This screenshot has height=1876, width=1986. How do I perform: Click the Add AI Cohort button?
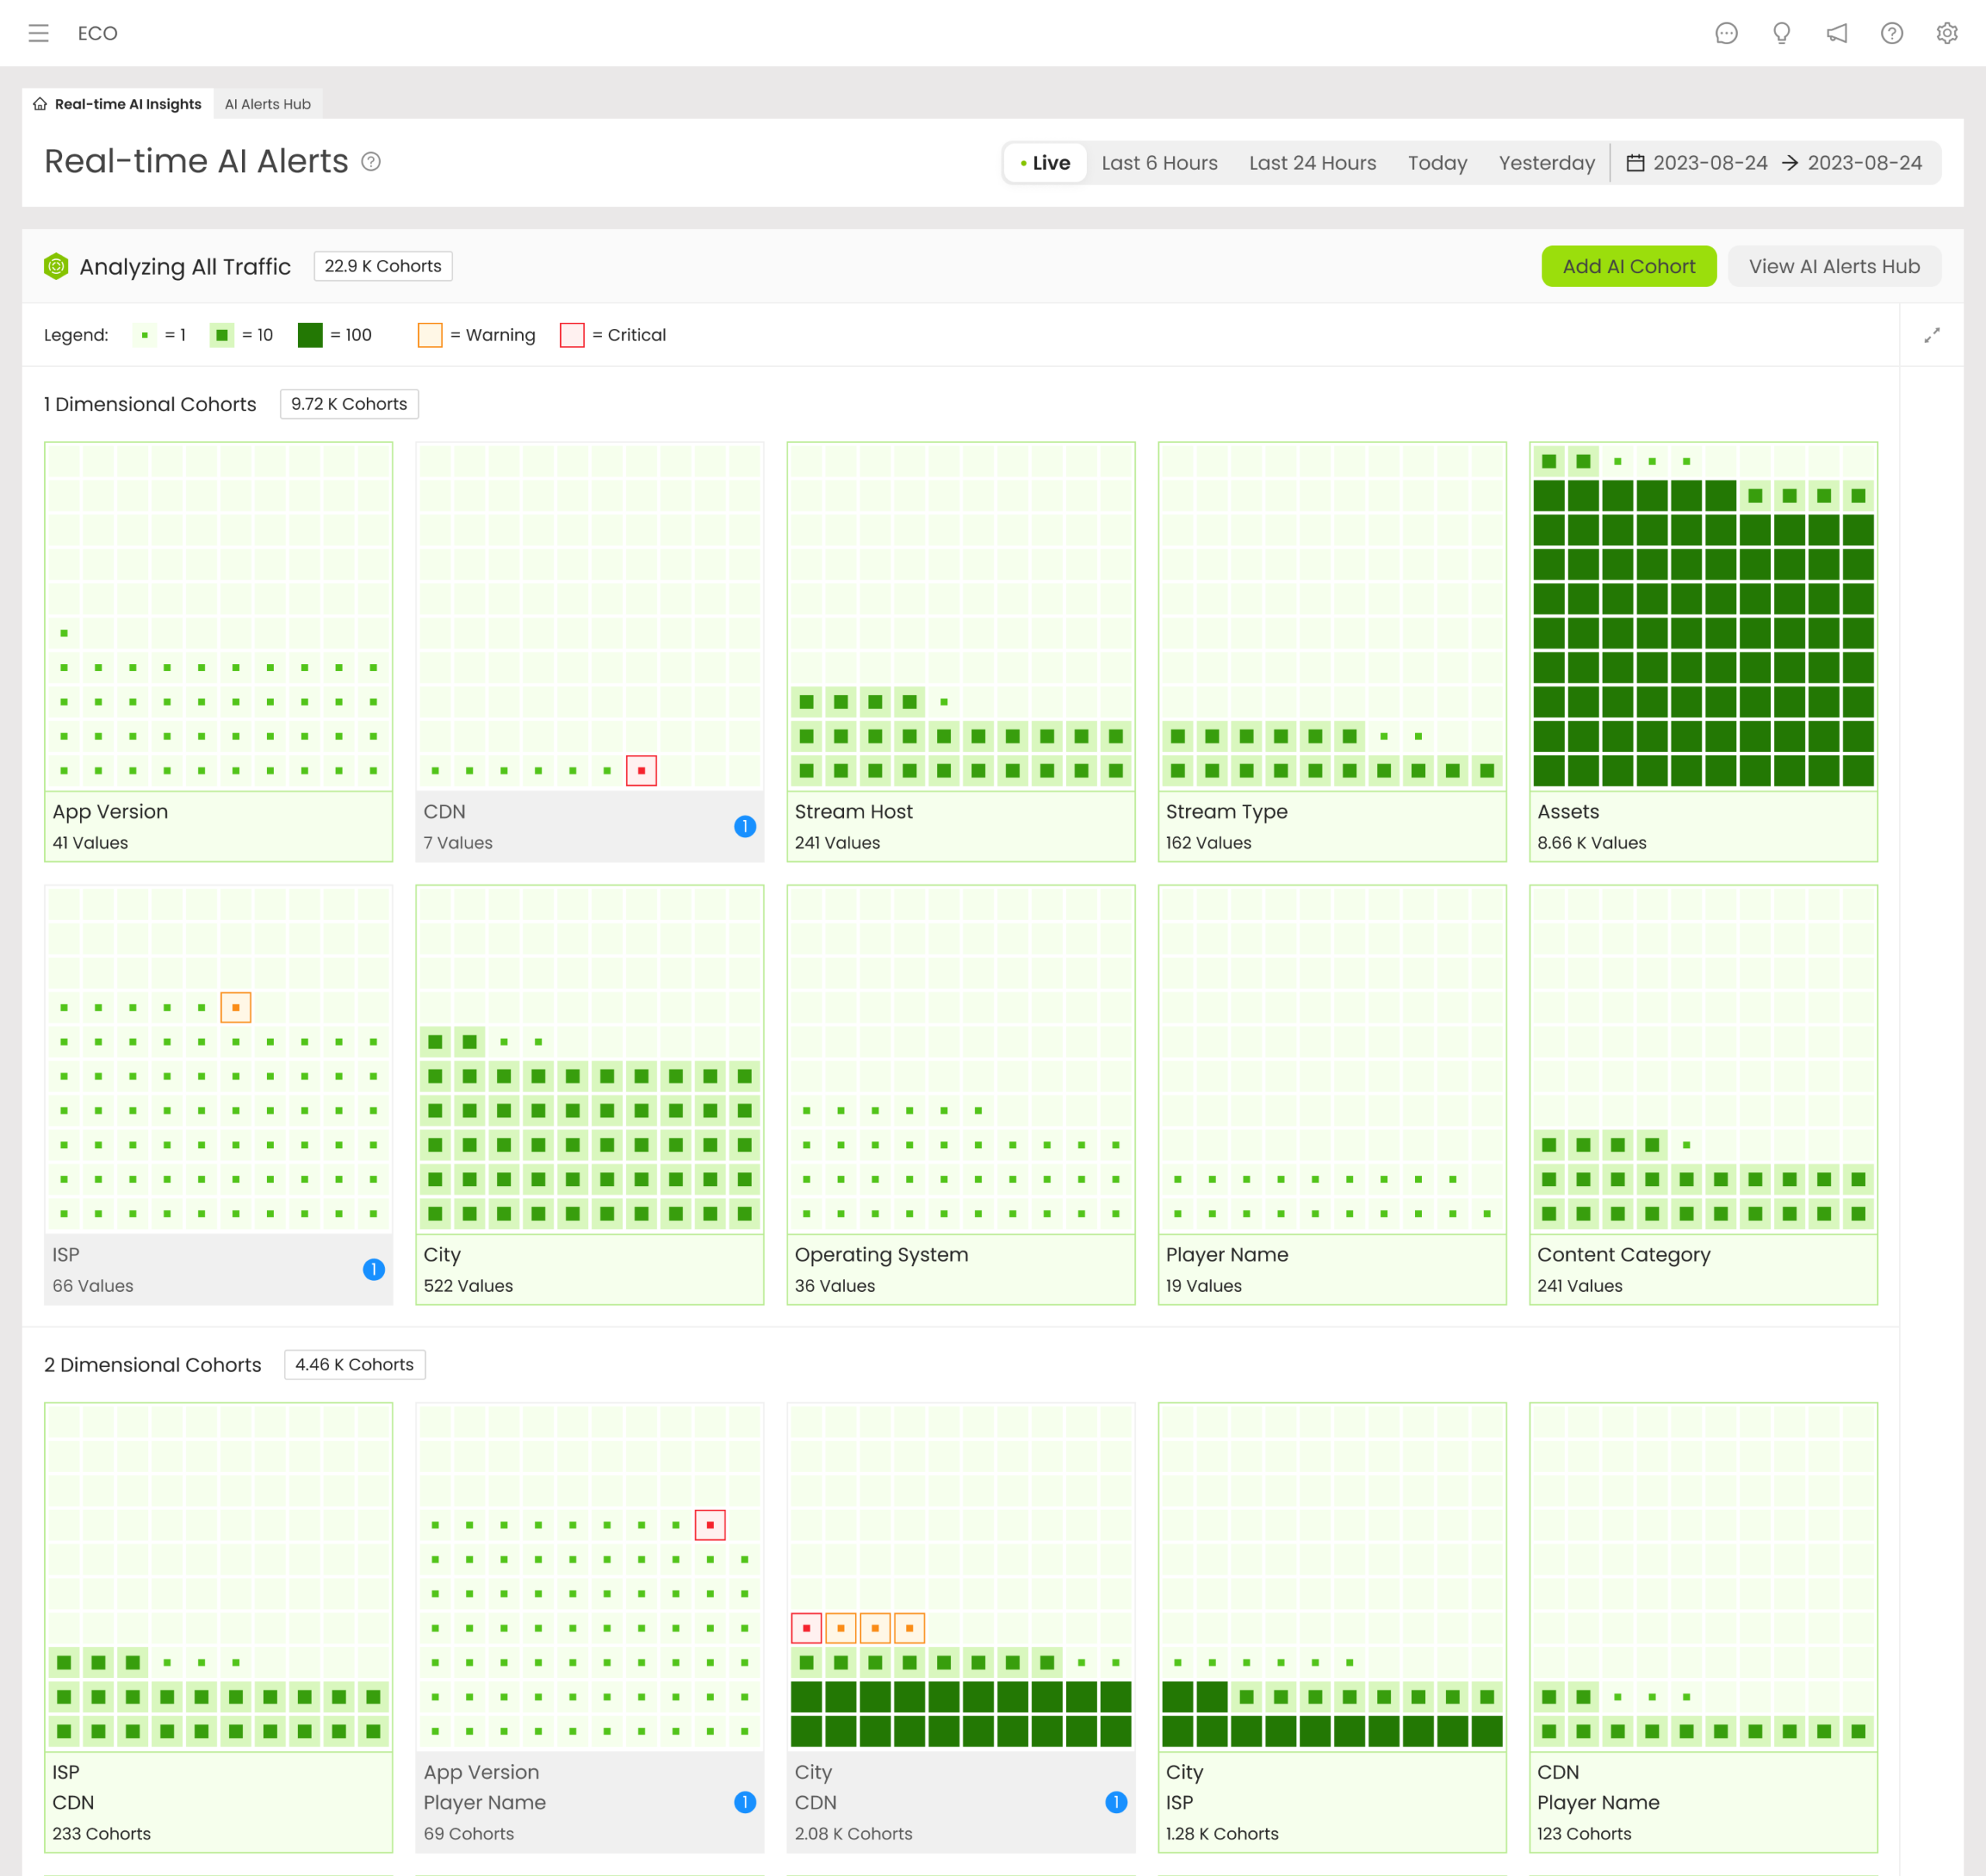[x=1628, y=266]
